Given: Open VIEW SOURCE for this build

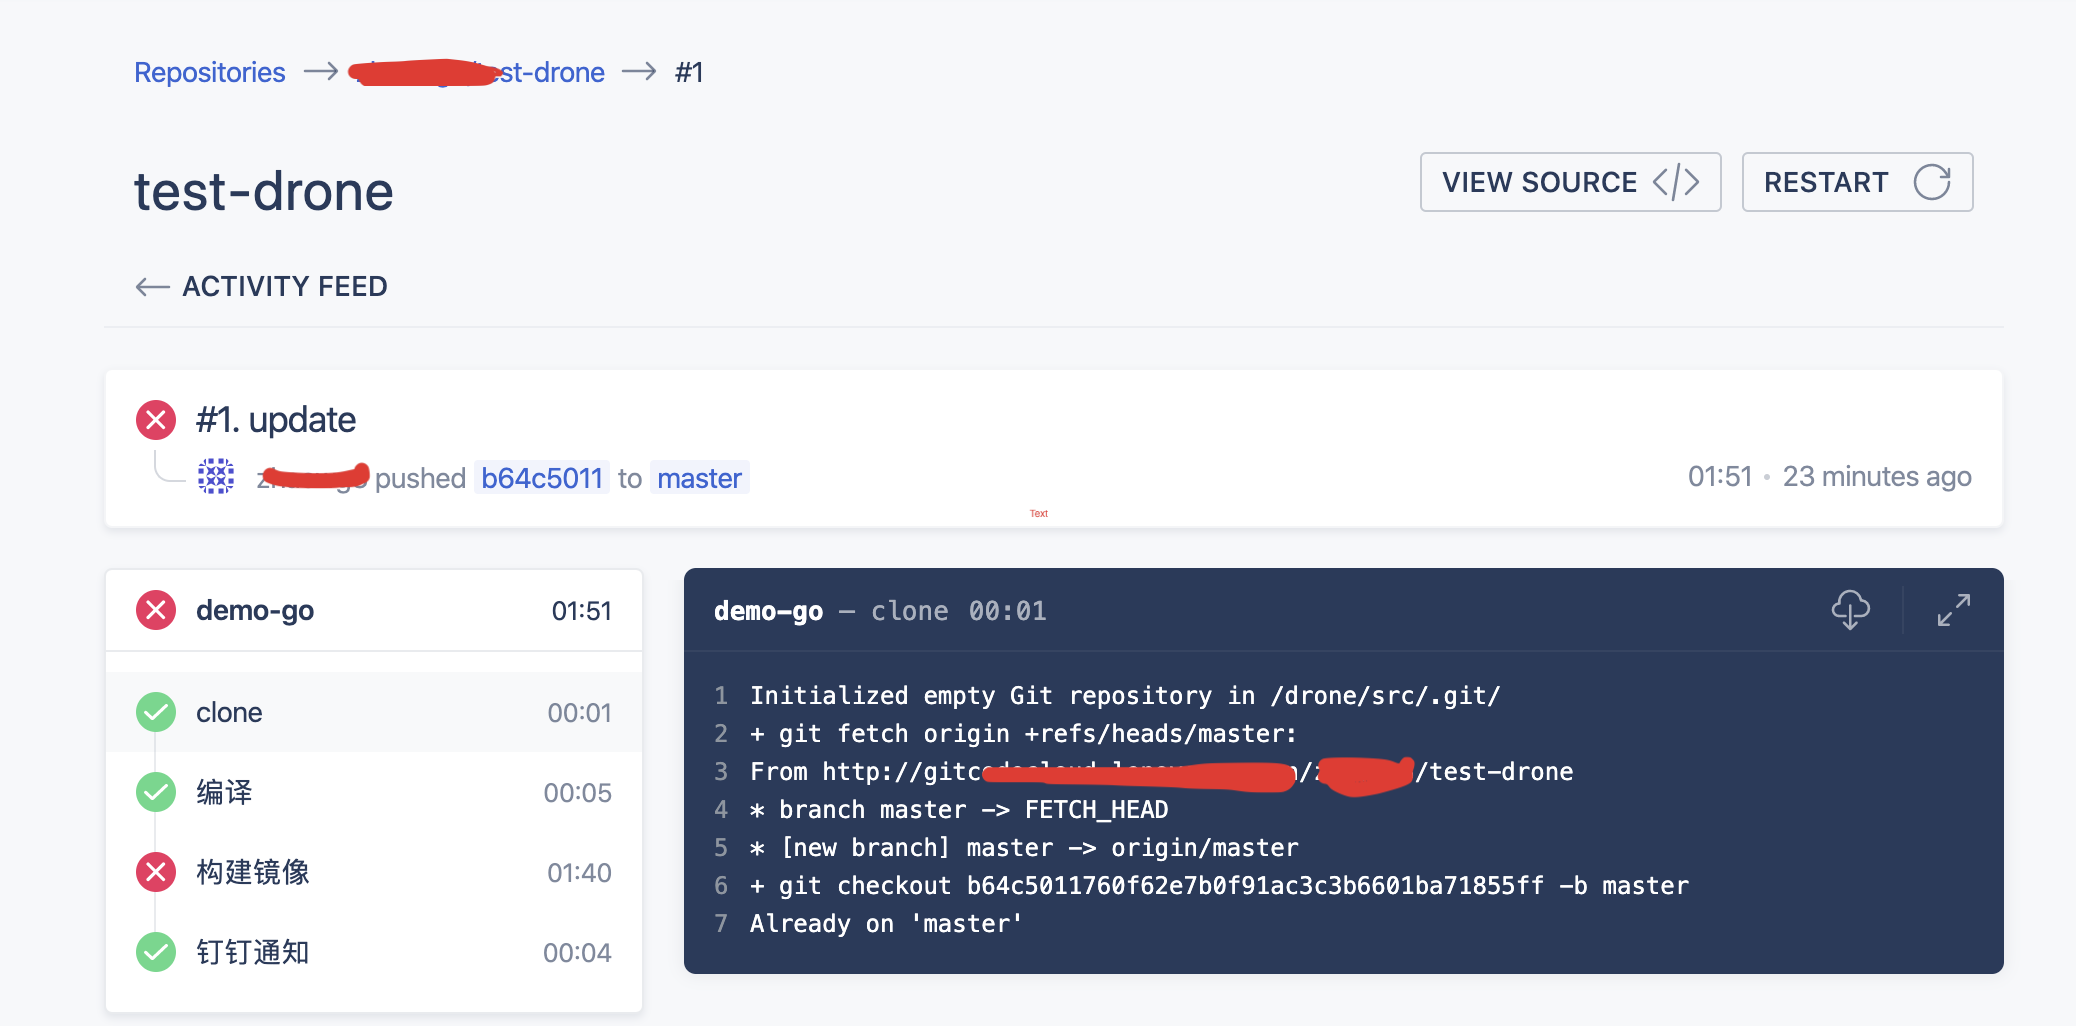Looking at the screenshot, I should coord(1569,182).
